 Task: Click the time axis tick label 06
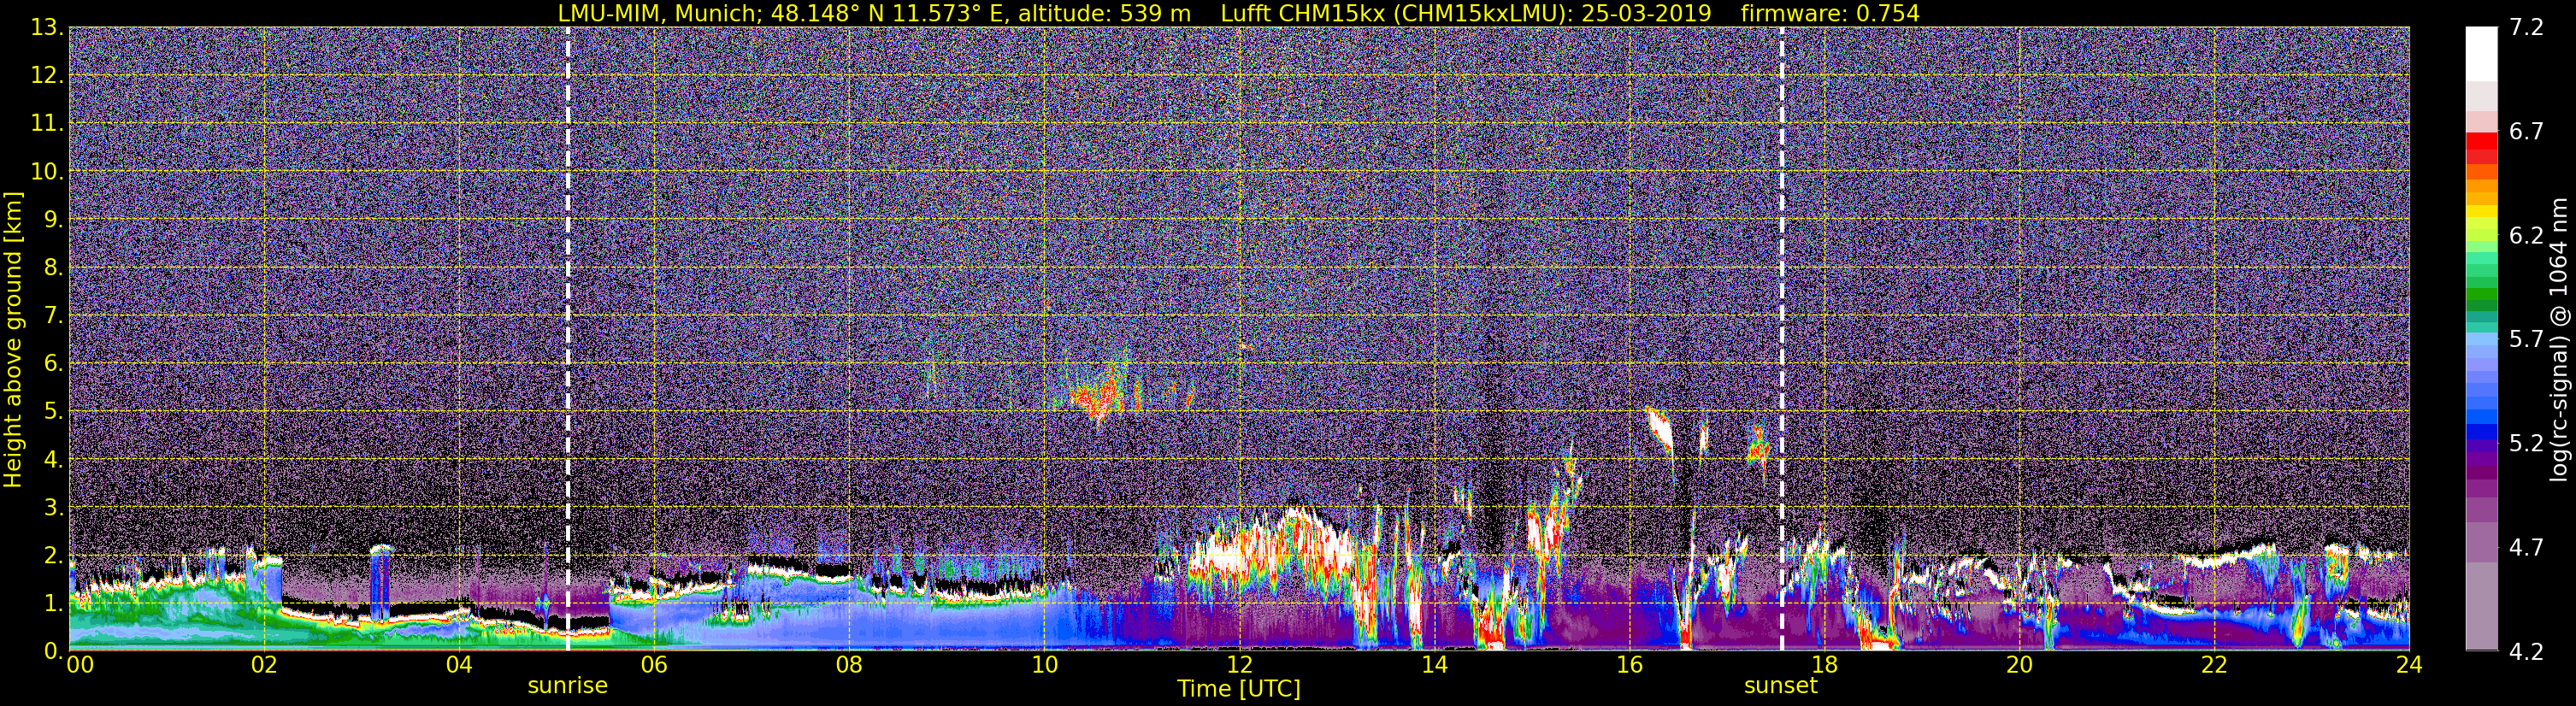(654, 666)
